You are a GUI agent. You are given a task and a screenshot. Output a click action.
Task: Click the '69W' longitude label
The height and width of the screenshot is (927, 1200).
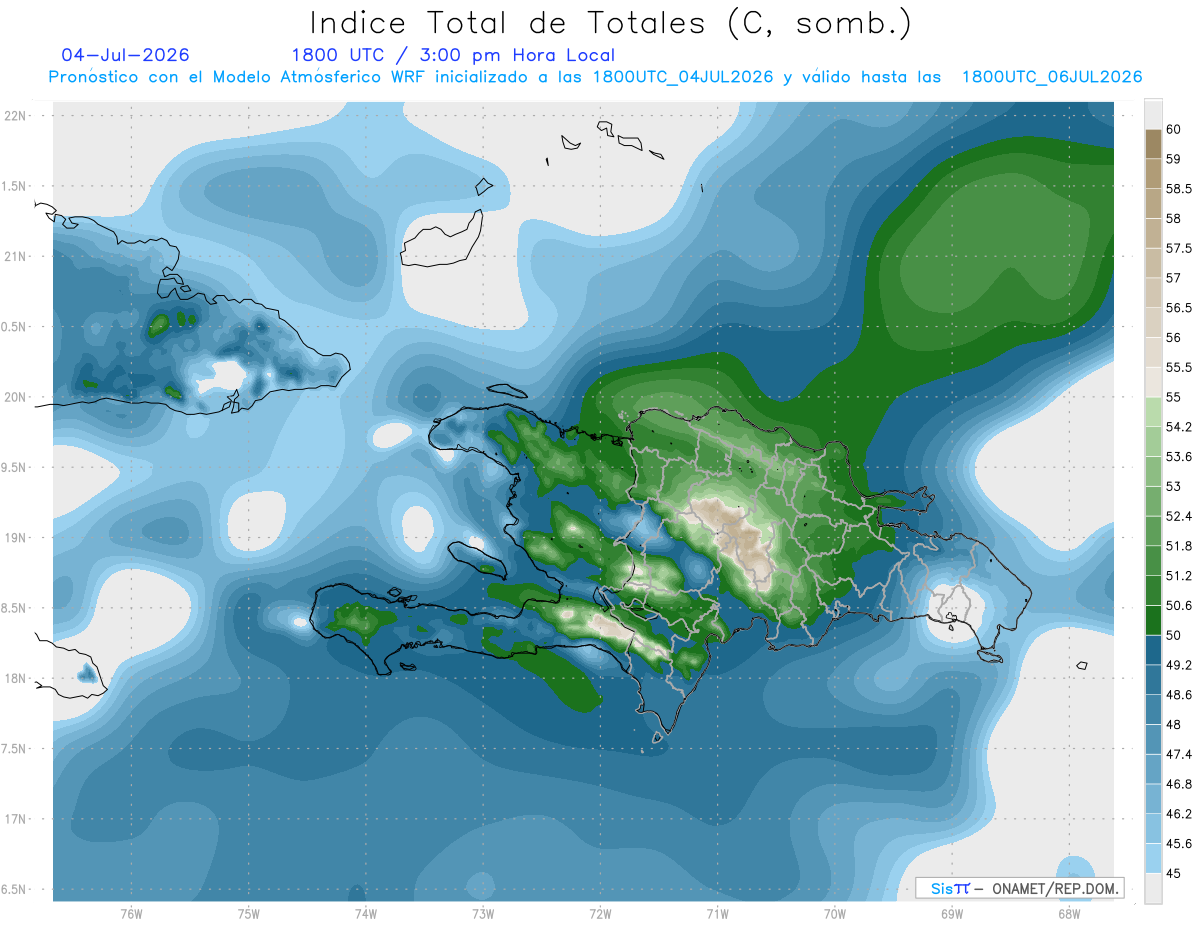pos(952,914)
